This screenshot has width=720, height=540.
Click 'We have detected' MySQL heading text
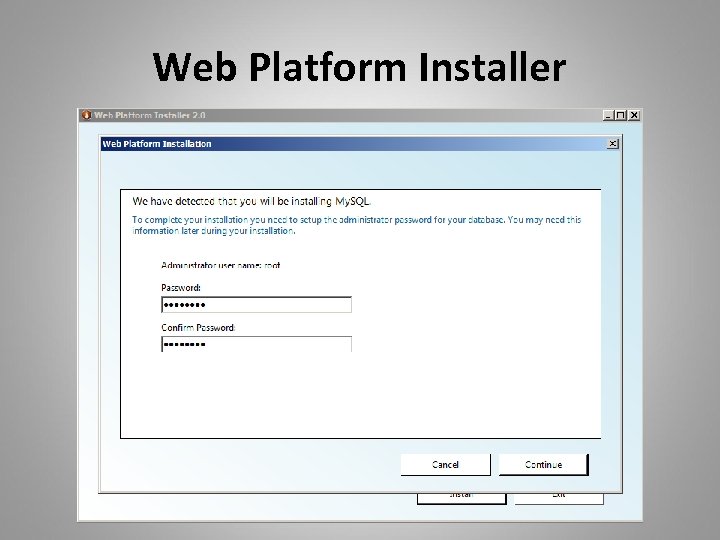click(251, 201)
